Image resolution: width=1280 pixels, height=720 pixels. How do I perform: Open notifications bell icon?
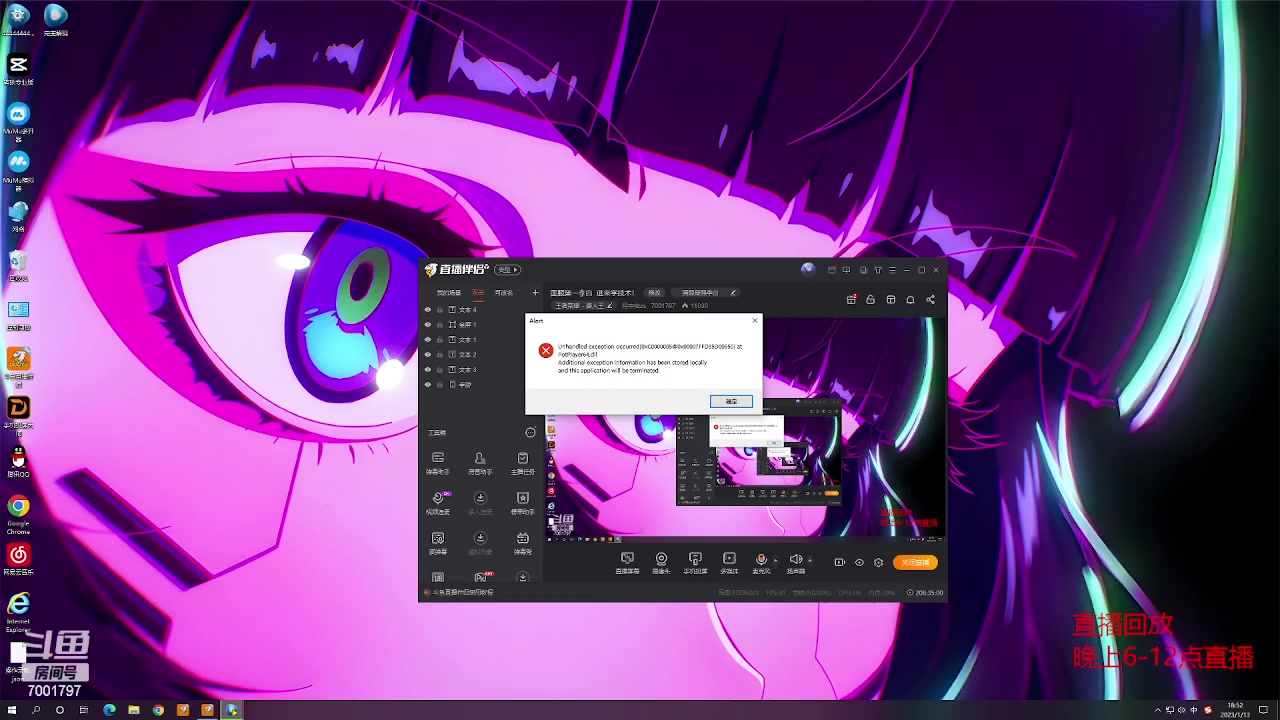click(x=910, y=299)
